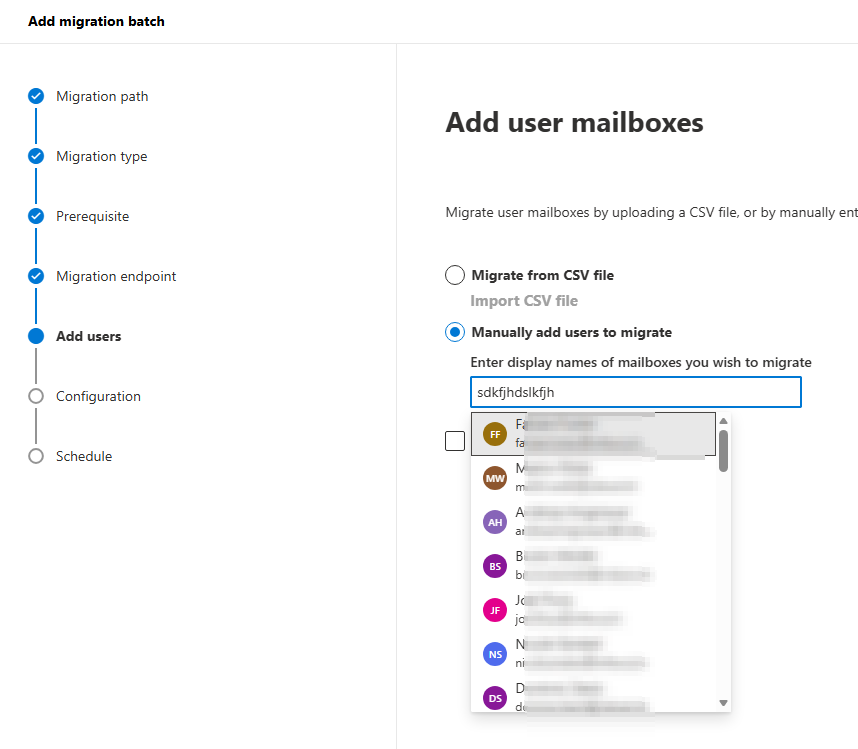Image resolution: width=858 pixels, height=749 pixels.
Task: Click the Add user mailboxes heading
Action: coord(575,123)
